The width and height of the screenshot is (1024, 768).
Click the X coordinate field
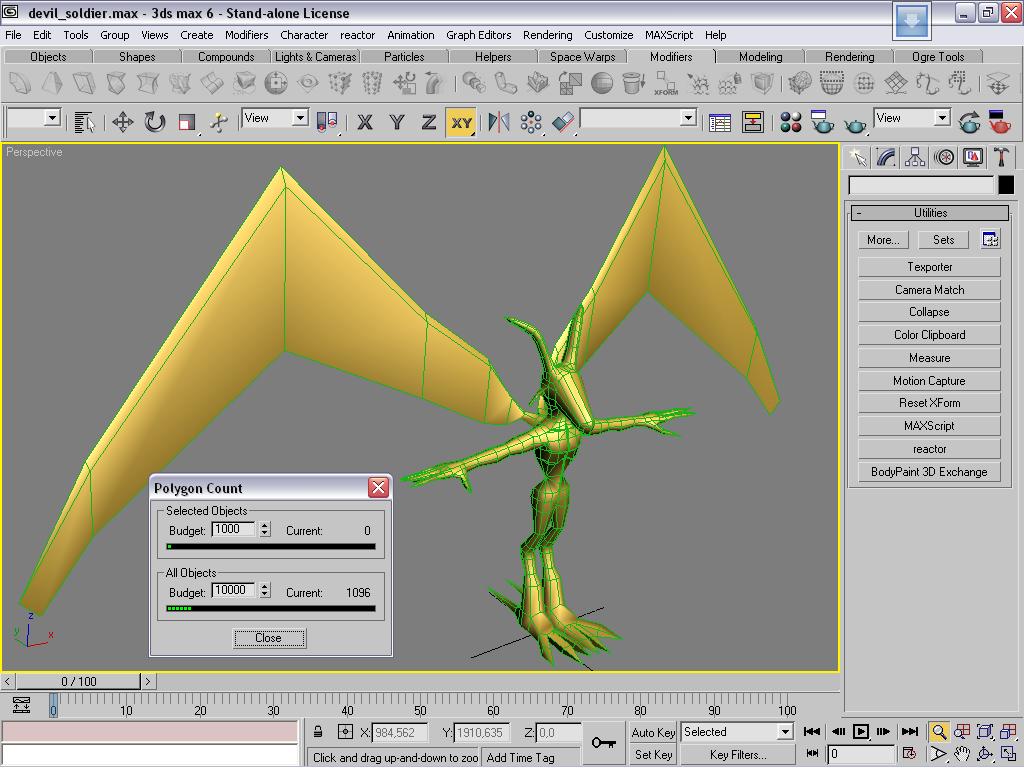[399, 733]
